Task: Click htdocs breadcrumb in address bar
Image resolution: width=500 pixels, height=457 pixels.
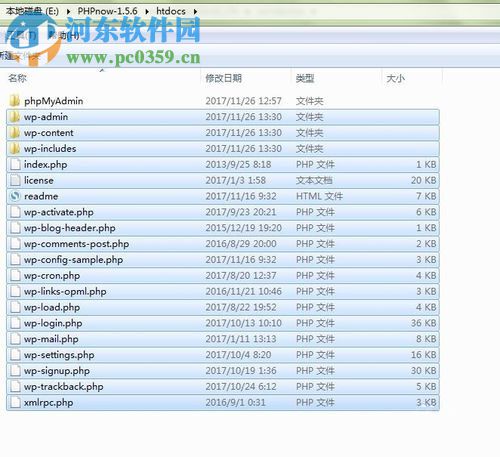Action: point(171,11)
